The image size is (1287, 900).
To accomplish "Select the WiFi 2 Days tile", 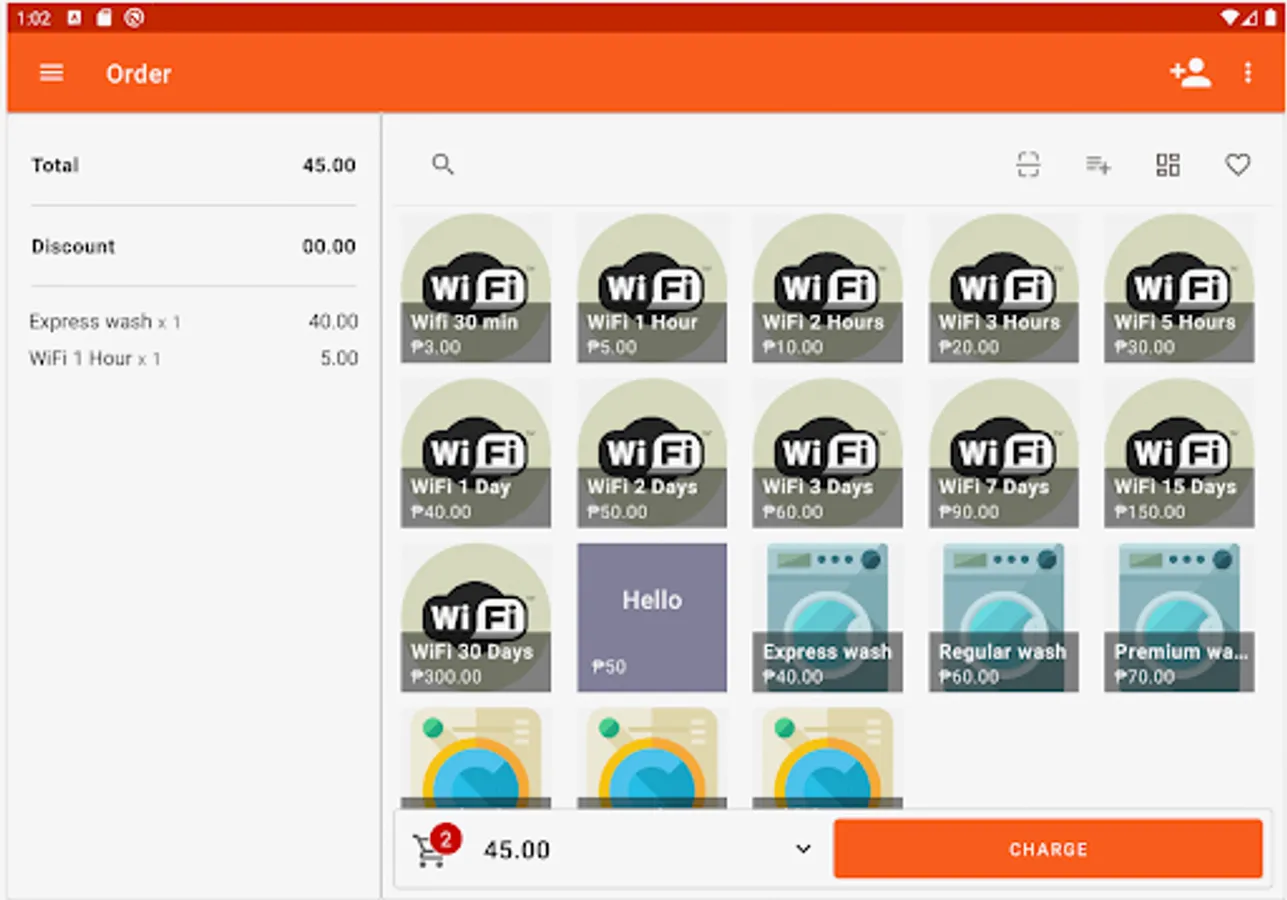I will tap(652, 453).
